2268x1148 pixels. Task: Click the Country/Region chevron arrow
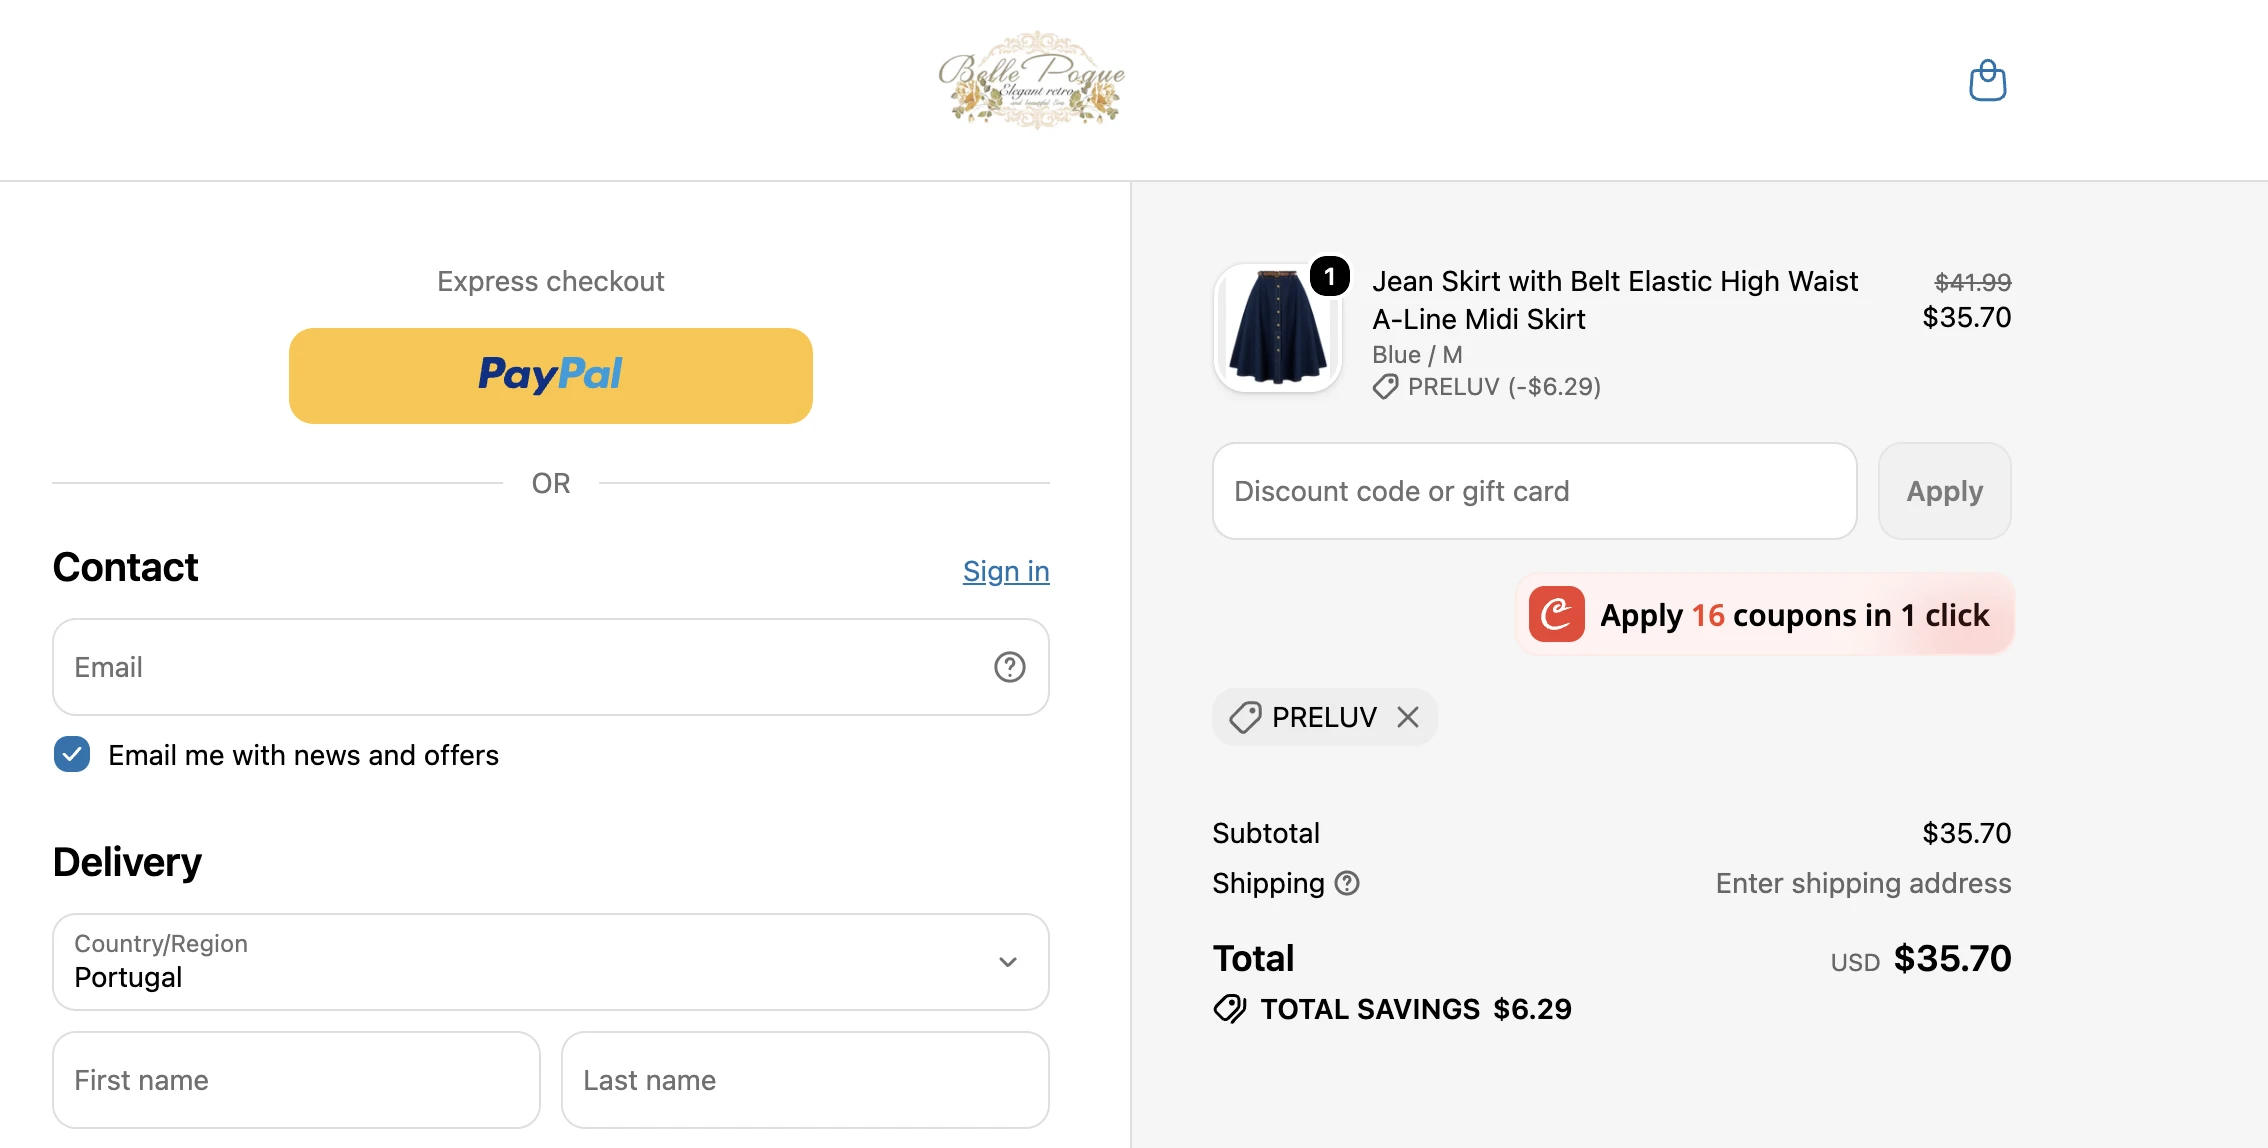[1008, 962]
